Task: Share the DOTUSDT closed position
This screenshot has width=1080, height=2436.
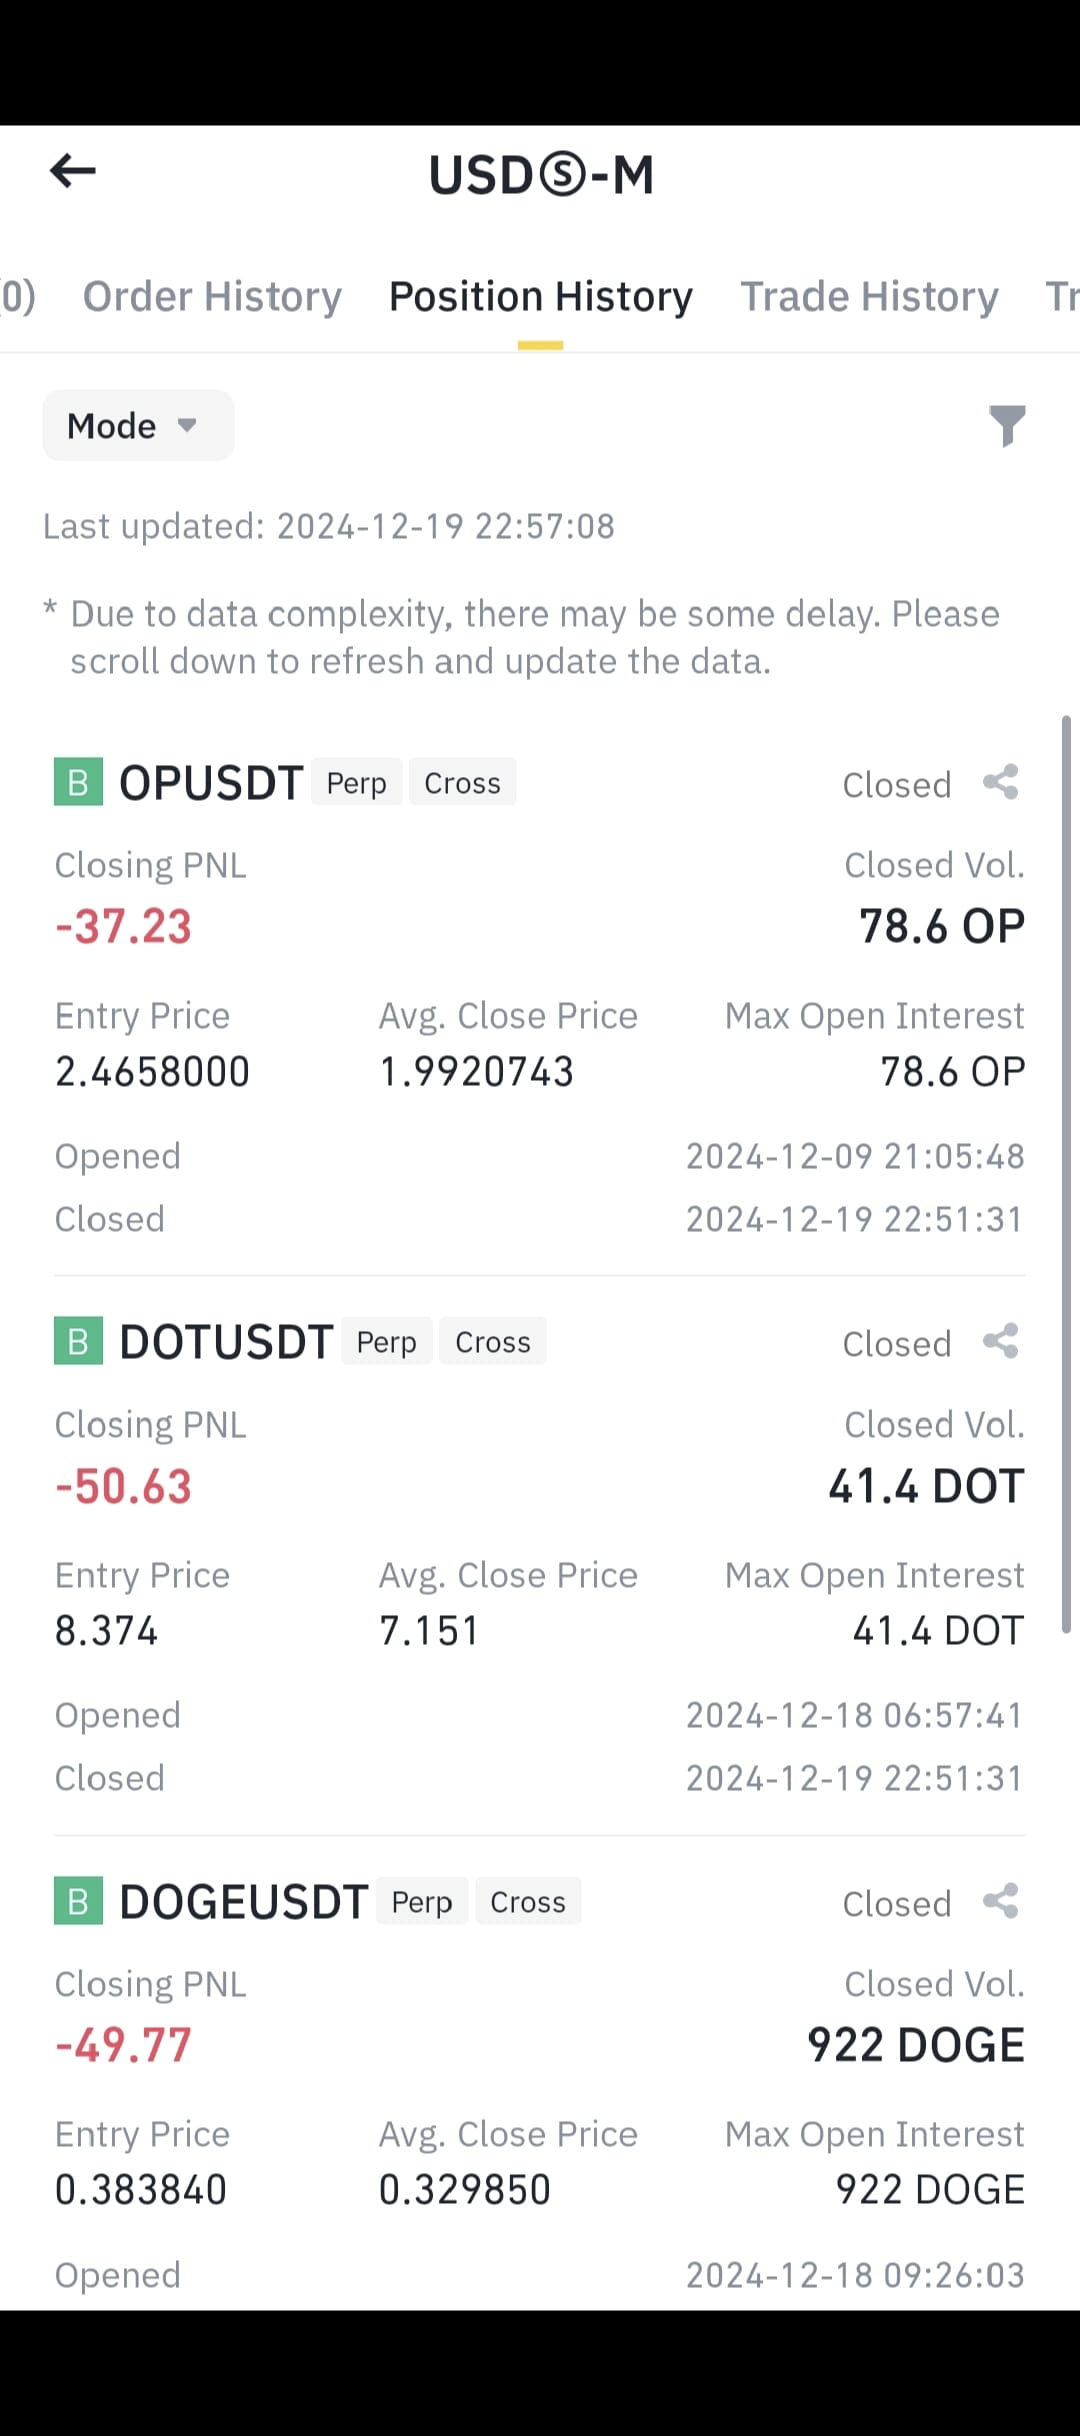Action: click(x=1001, y=1342)
